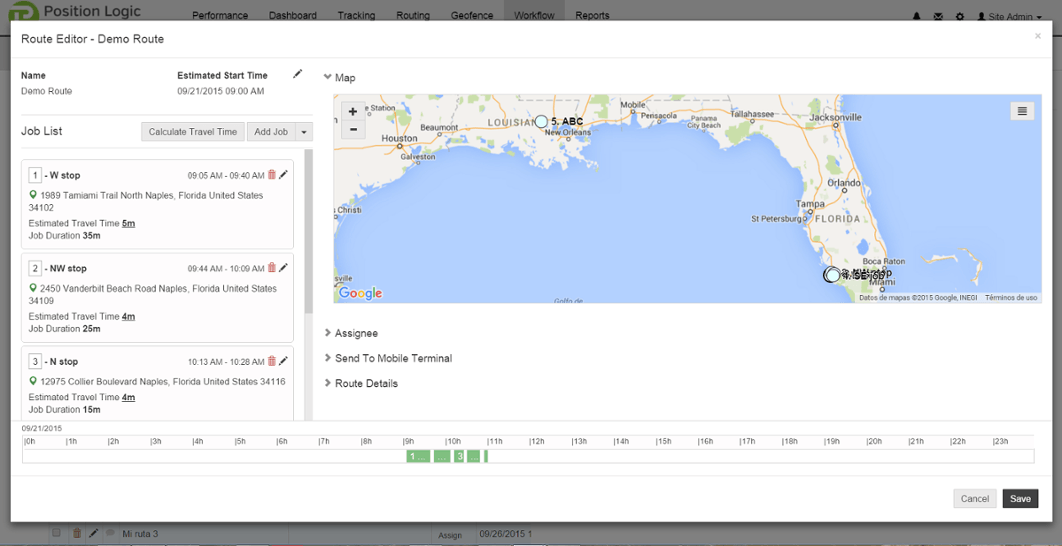Edit the N stop job
The image size is (1062, 546).
pyautogui.click(x=283, y=361)
